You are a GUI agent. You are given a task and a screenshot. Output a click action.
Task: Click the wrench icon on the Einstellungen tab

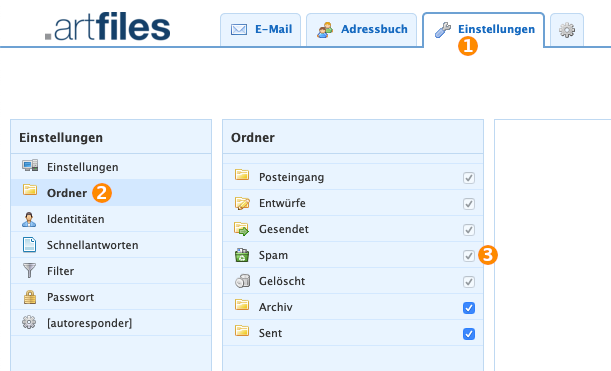(443, 30)
